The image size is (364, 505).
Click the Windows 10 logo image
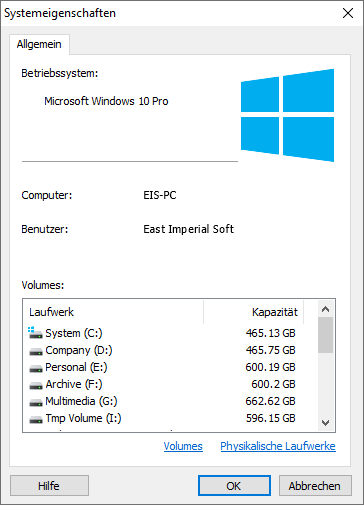tap(287, 115)
